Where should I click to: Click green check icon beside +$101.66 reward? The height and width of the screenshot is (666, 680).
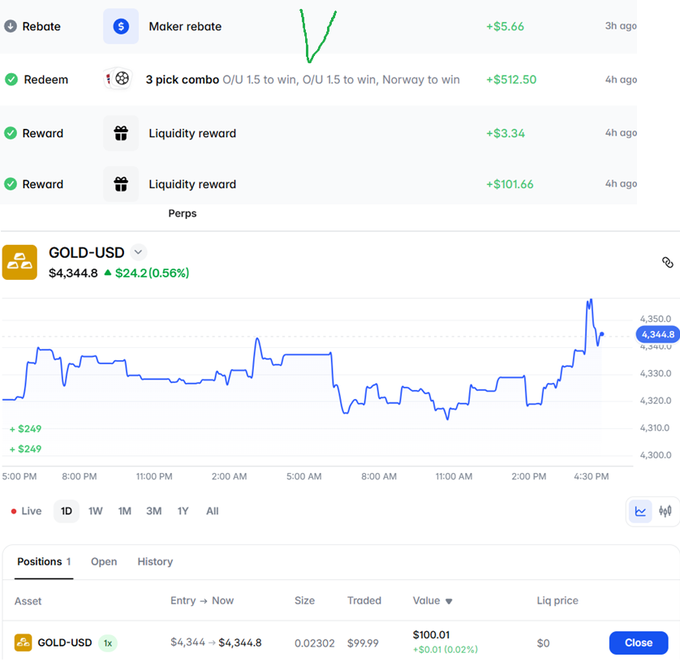10,184
